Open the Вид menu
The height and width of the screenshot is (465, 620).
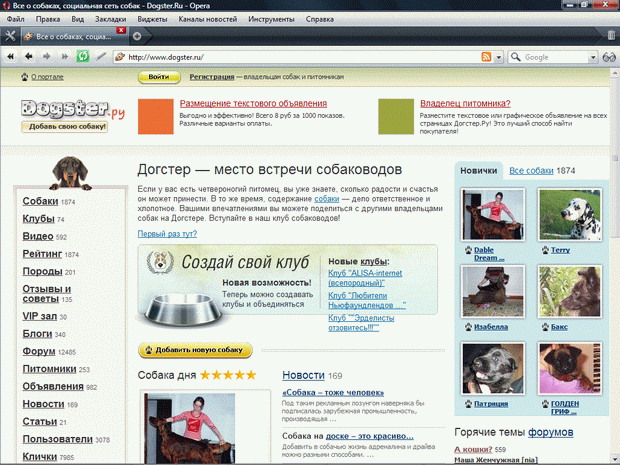click(x=78, y=19)
